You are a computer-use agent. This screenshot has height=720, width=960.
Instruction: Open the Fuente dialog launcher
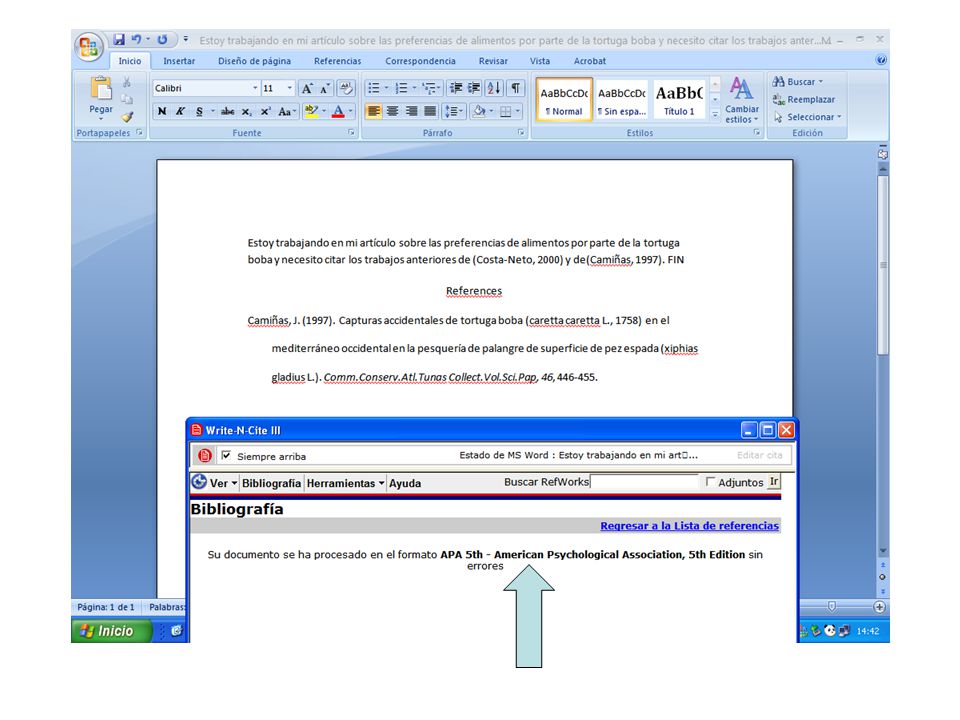coord(351,132)
